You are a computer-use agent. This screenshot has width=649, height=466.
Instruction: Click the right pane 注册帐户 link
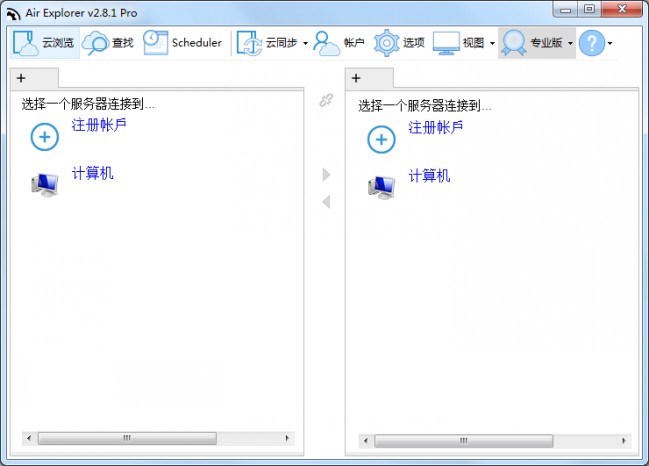tap(435, 127)
